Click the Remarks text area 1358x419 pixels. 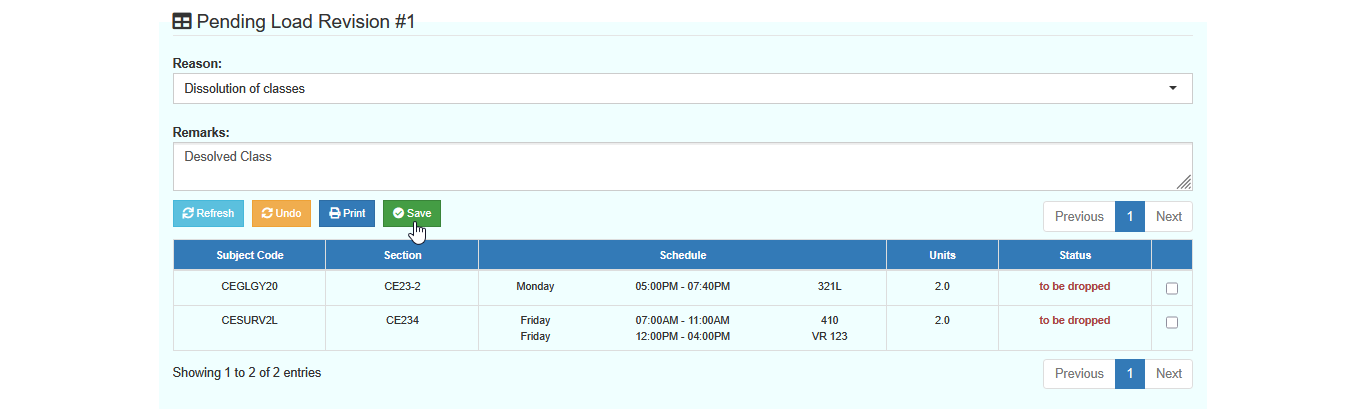point(682,166)
